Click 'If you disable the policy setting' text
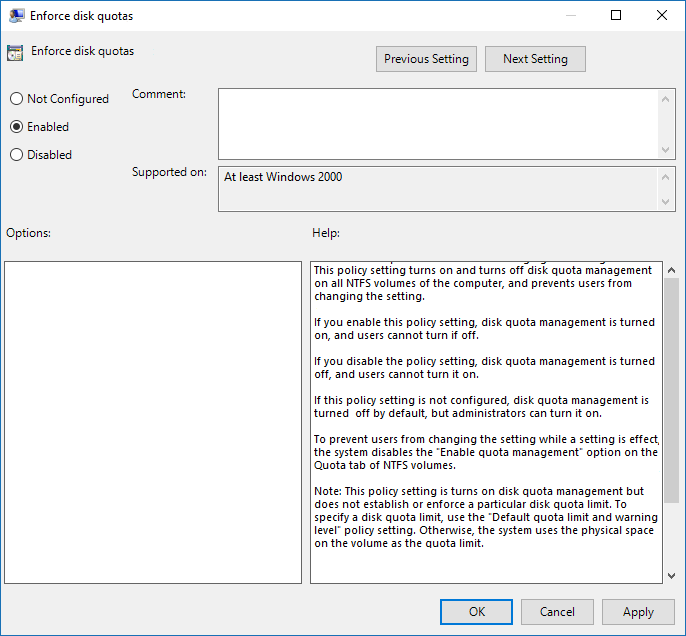This screenshot has width=686, height=636. (484, 367)
